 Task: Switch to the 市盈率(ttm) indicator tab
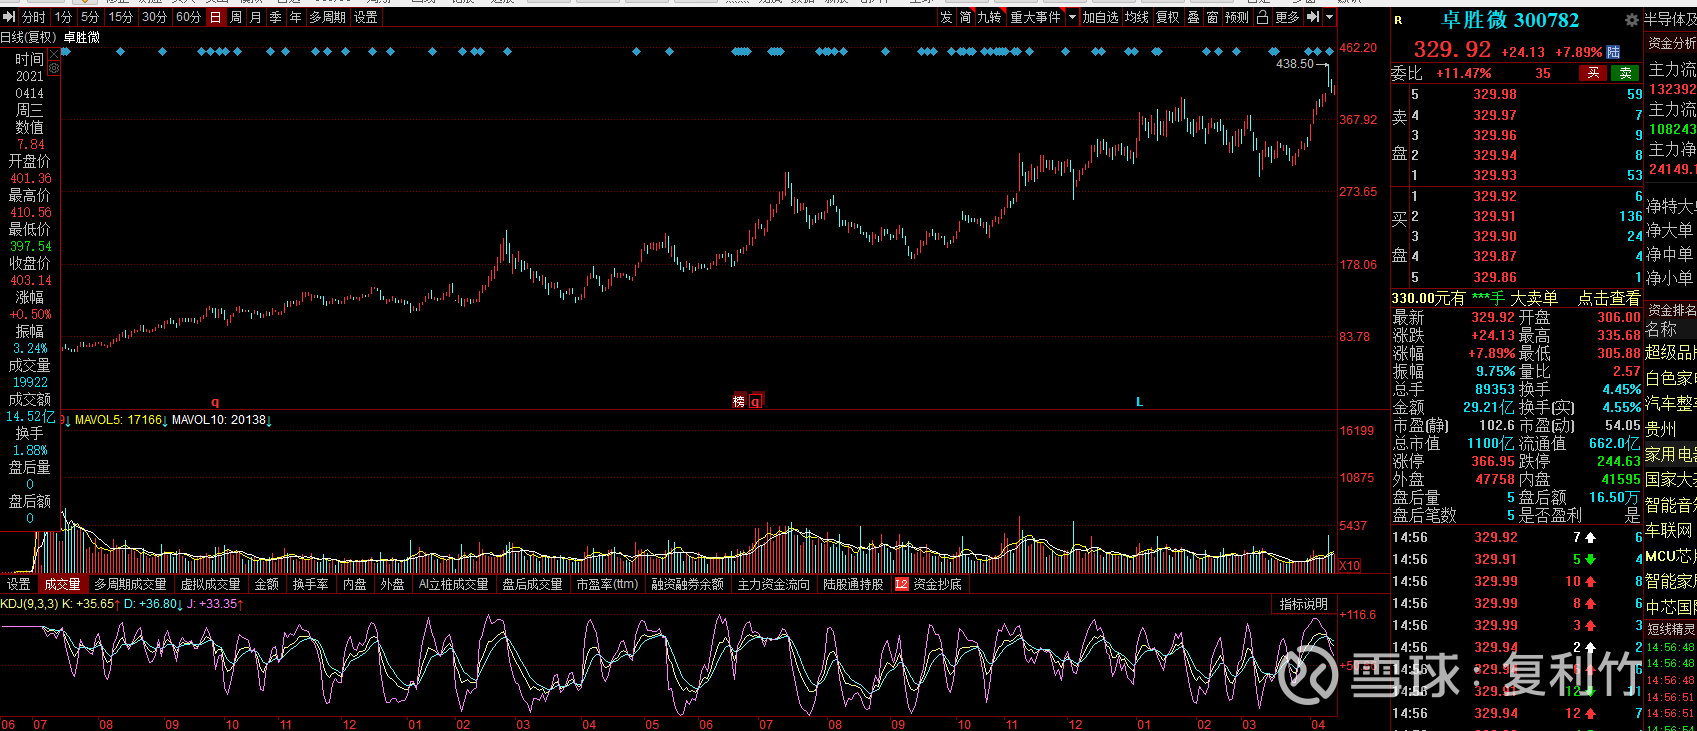click(x=607, y=584)
